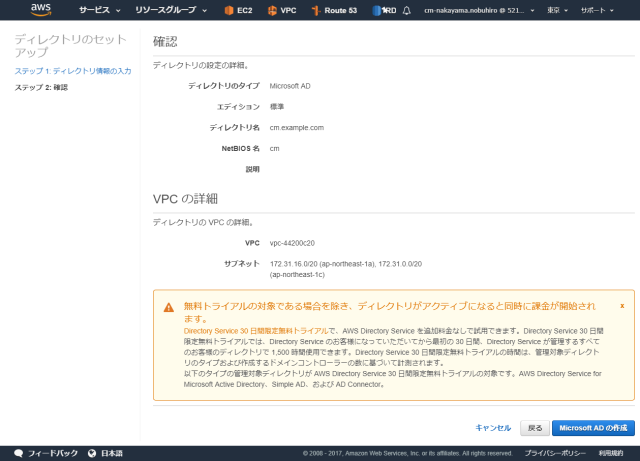Screen dimensions: 640x461
Task: Dismiss the billing warning with x
Action: point(622,305)
